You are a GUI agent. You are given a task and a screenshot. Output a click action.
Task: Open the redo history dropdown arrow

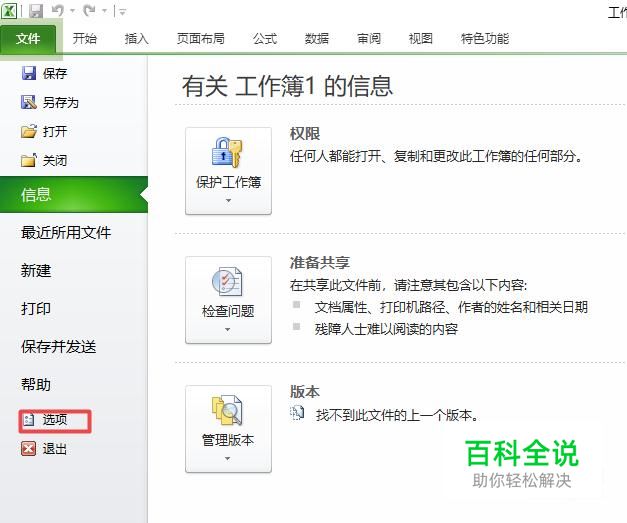point(104,11)
